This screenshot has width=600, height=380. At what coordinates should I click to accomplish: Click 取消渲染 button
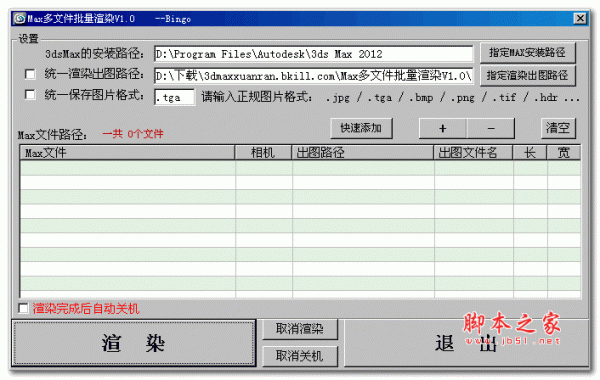coord(300,329)
